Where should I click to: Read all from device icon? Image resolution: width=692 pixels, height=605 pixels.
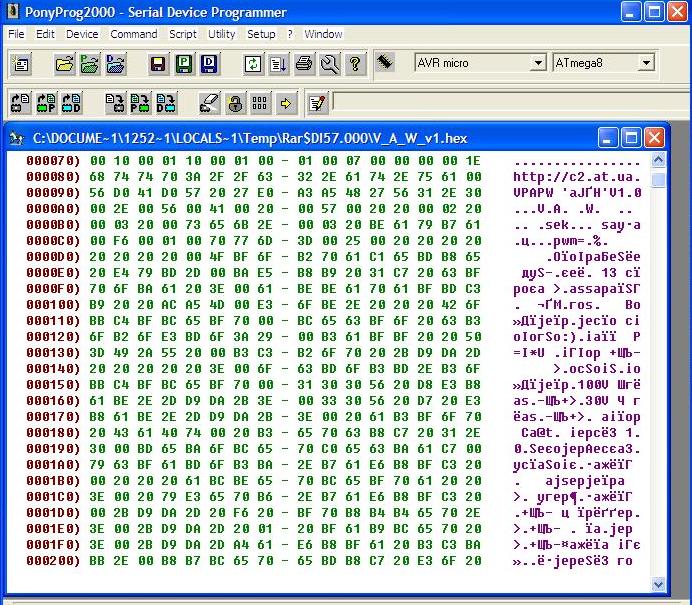tap(20, 103)
